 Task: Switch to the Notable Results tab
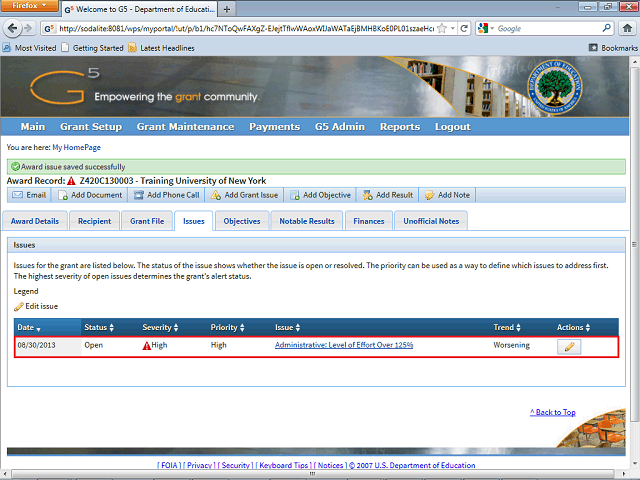307,221
